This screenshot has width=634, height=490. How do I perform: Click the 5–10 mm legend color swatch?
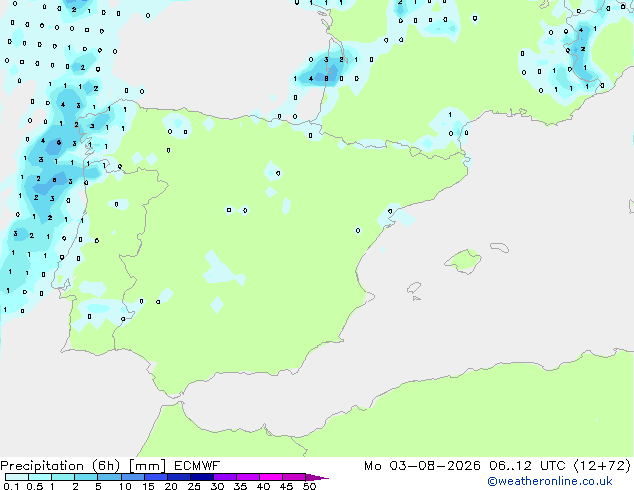click(x=109, y=477)
